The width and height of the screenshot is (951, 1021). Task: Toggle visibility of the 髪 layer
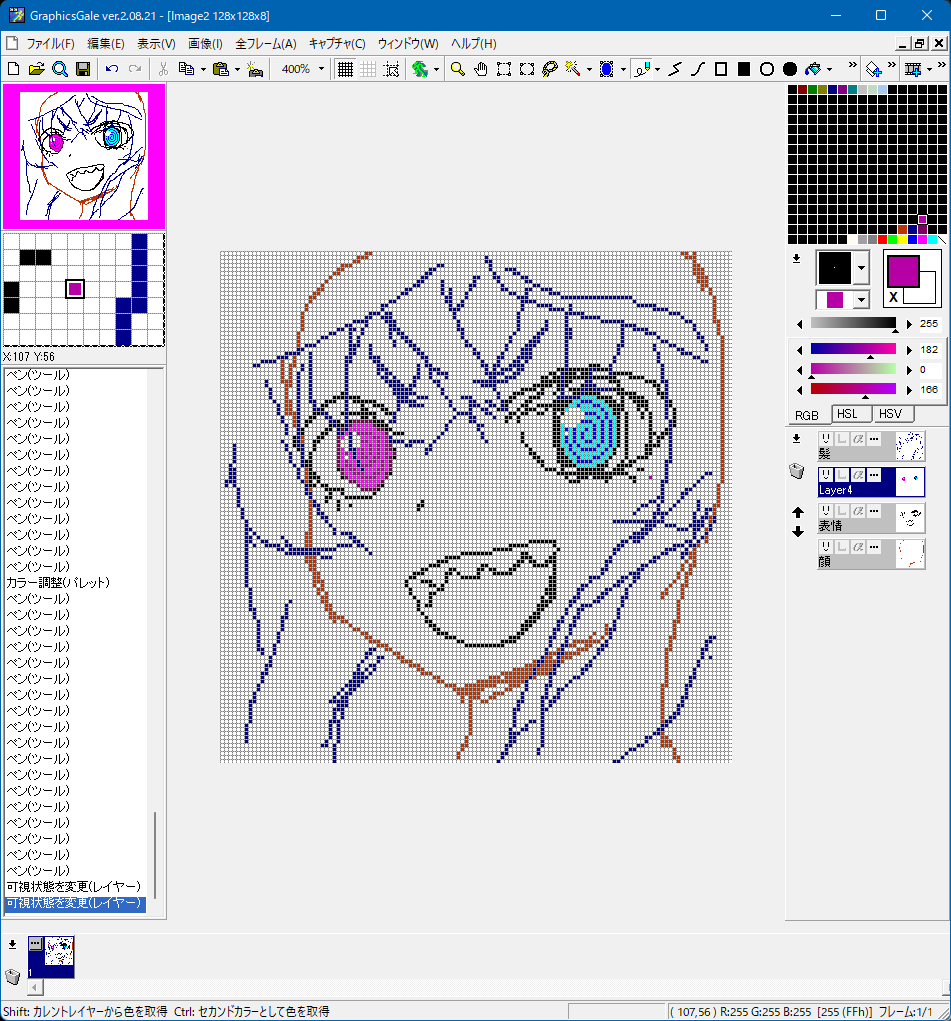pyautogui.click(x=826, y=439)
